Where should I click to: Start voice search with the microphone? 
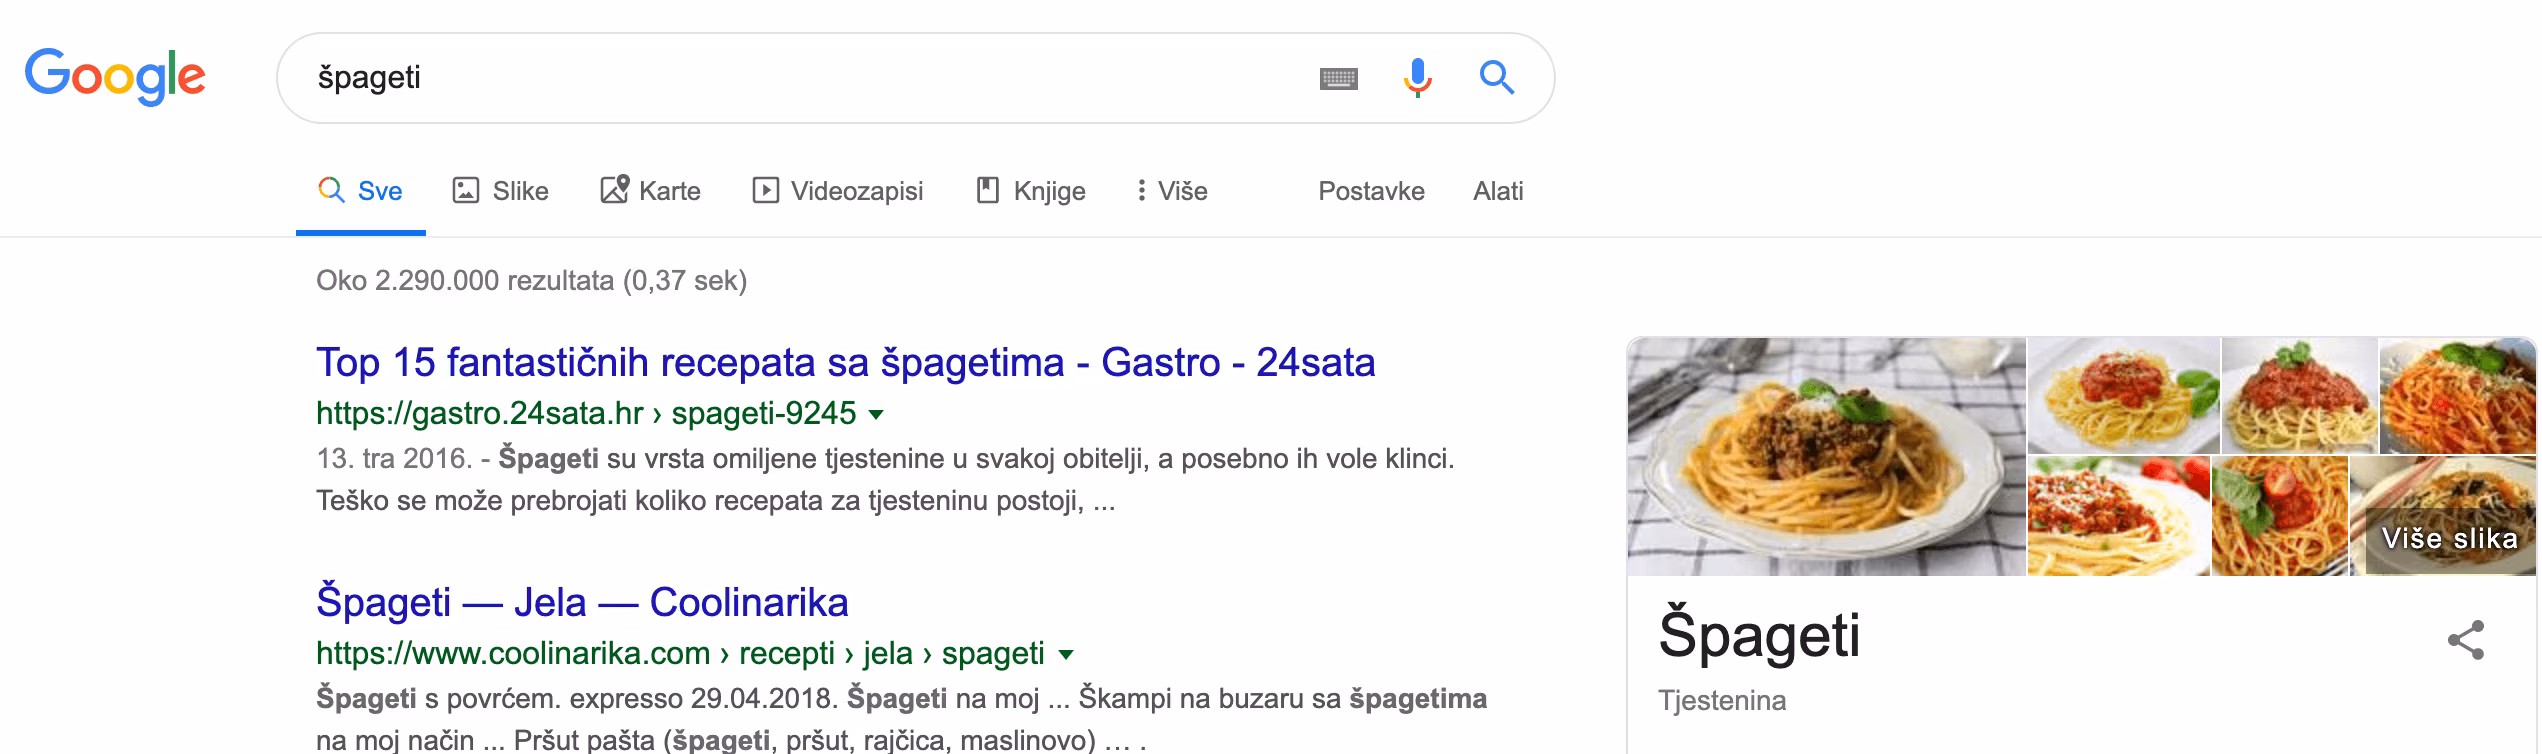coord(1417,77)
